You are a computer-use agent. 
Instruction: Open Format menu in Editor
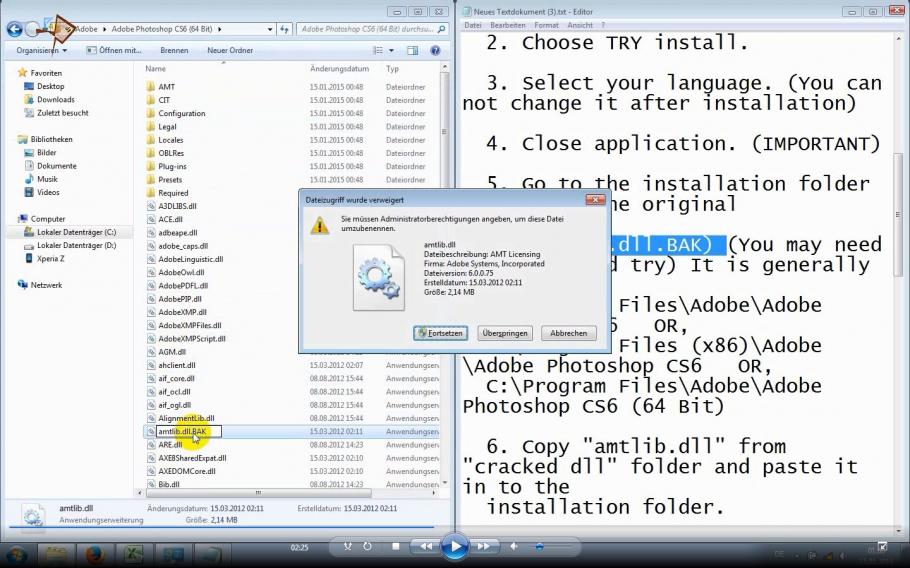coord(547,25)
